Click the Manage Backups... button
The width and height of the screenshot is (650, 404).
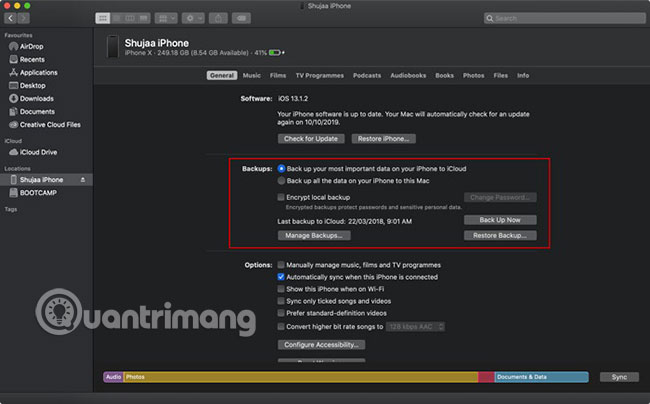pos(314,235)
